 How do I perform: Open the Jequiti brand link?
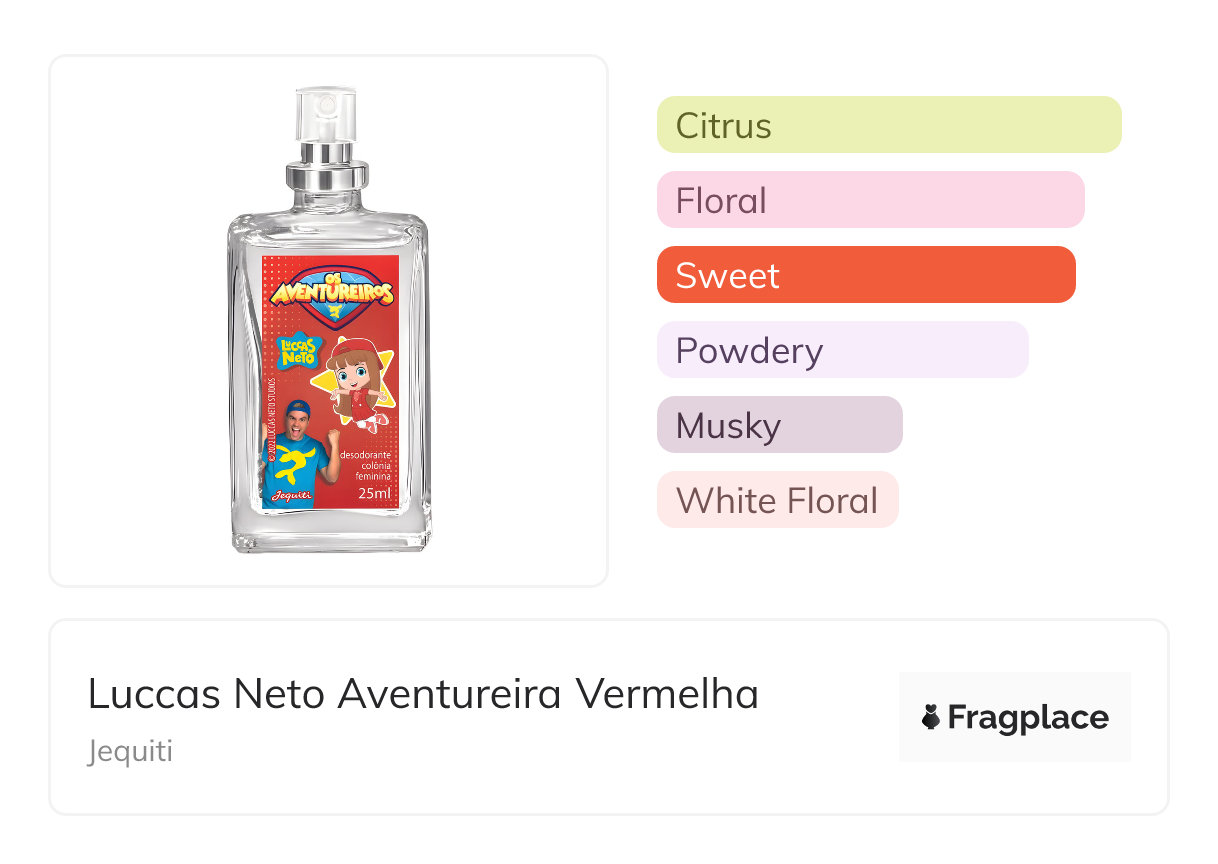coord(130,751)
